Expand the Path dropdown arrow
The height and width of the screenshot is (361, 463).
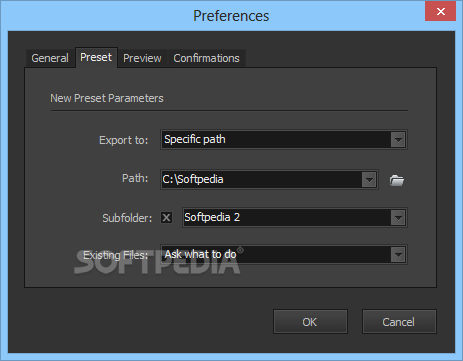(x=369, y=180)
